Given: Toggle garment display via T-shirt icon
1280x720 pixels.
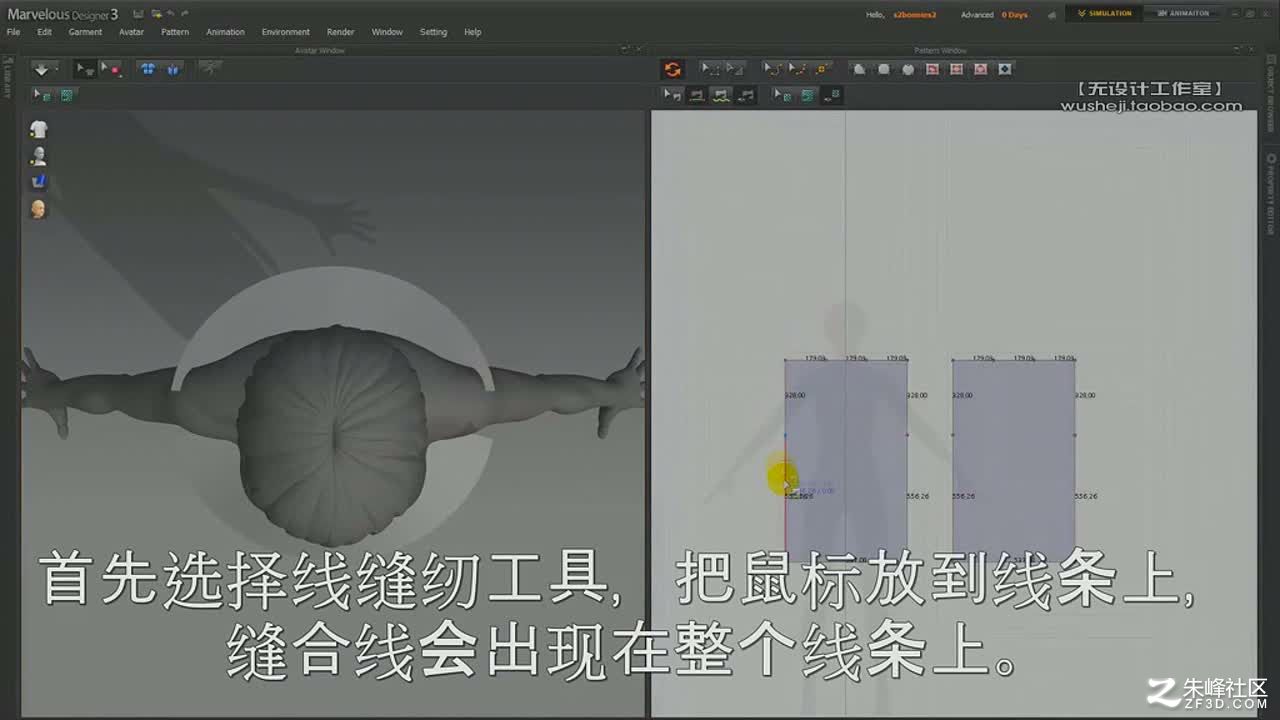Looking at the screenshot, I should pyautogui.click(x=39, y=129).
